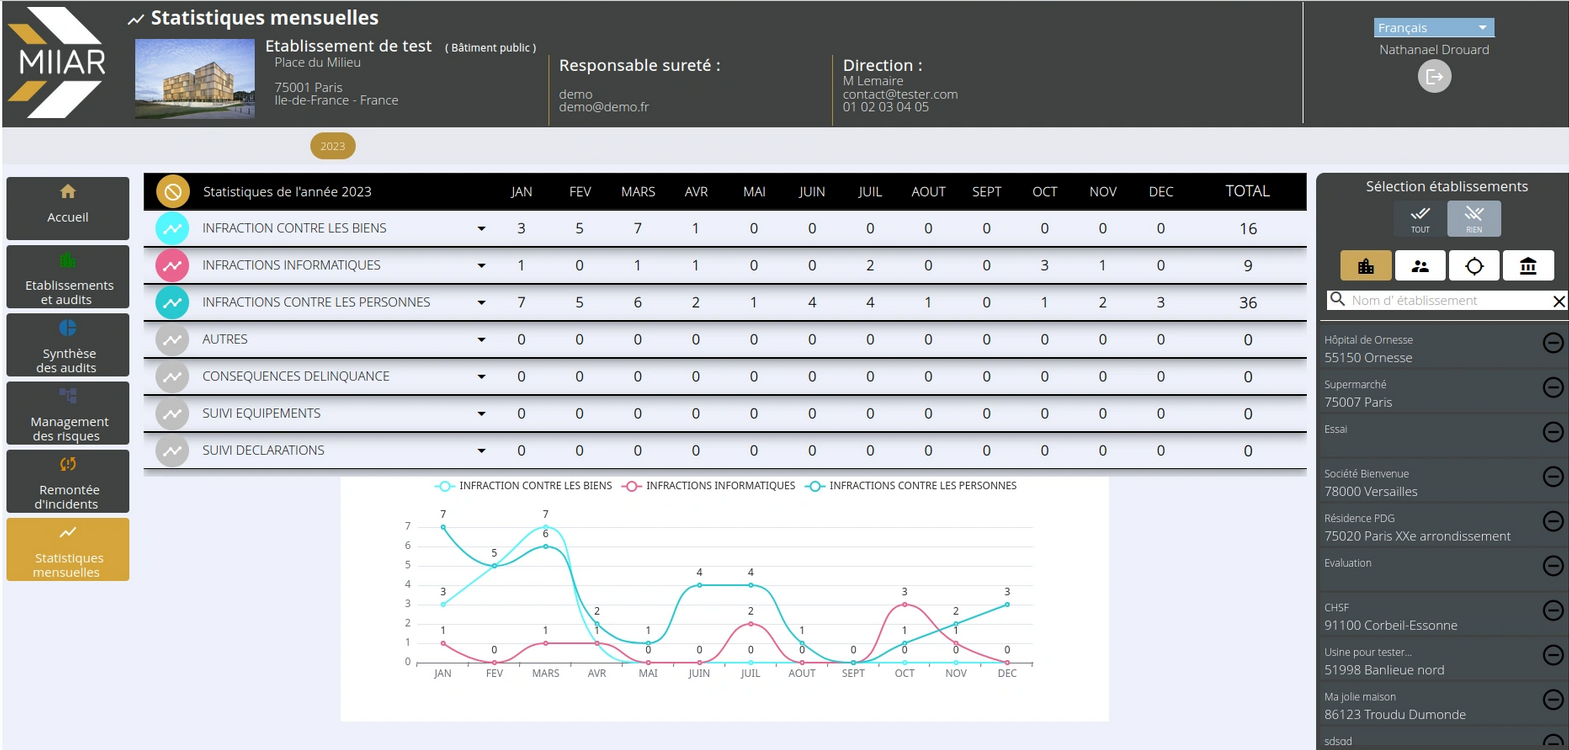
Task: Open the Français language dropdown
Action: 1433,28
